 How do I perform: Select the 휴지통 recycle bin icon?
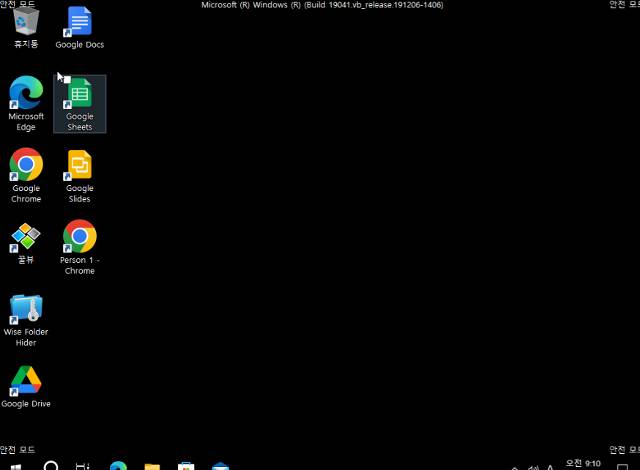coord(26,27)
